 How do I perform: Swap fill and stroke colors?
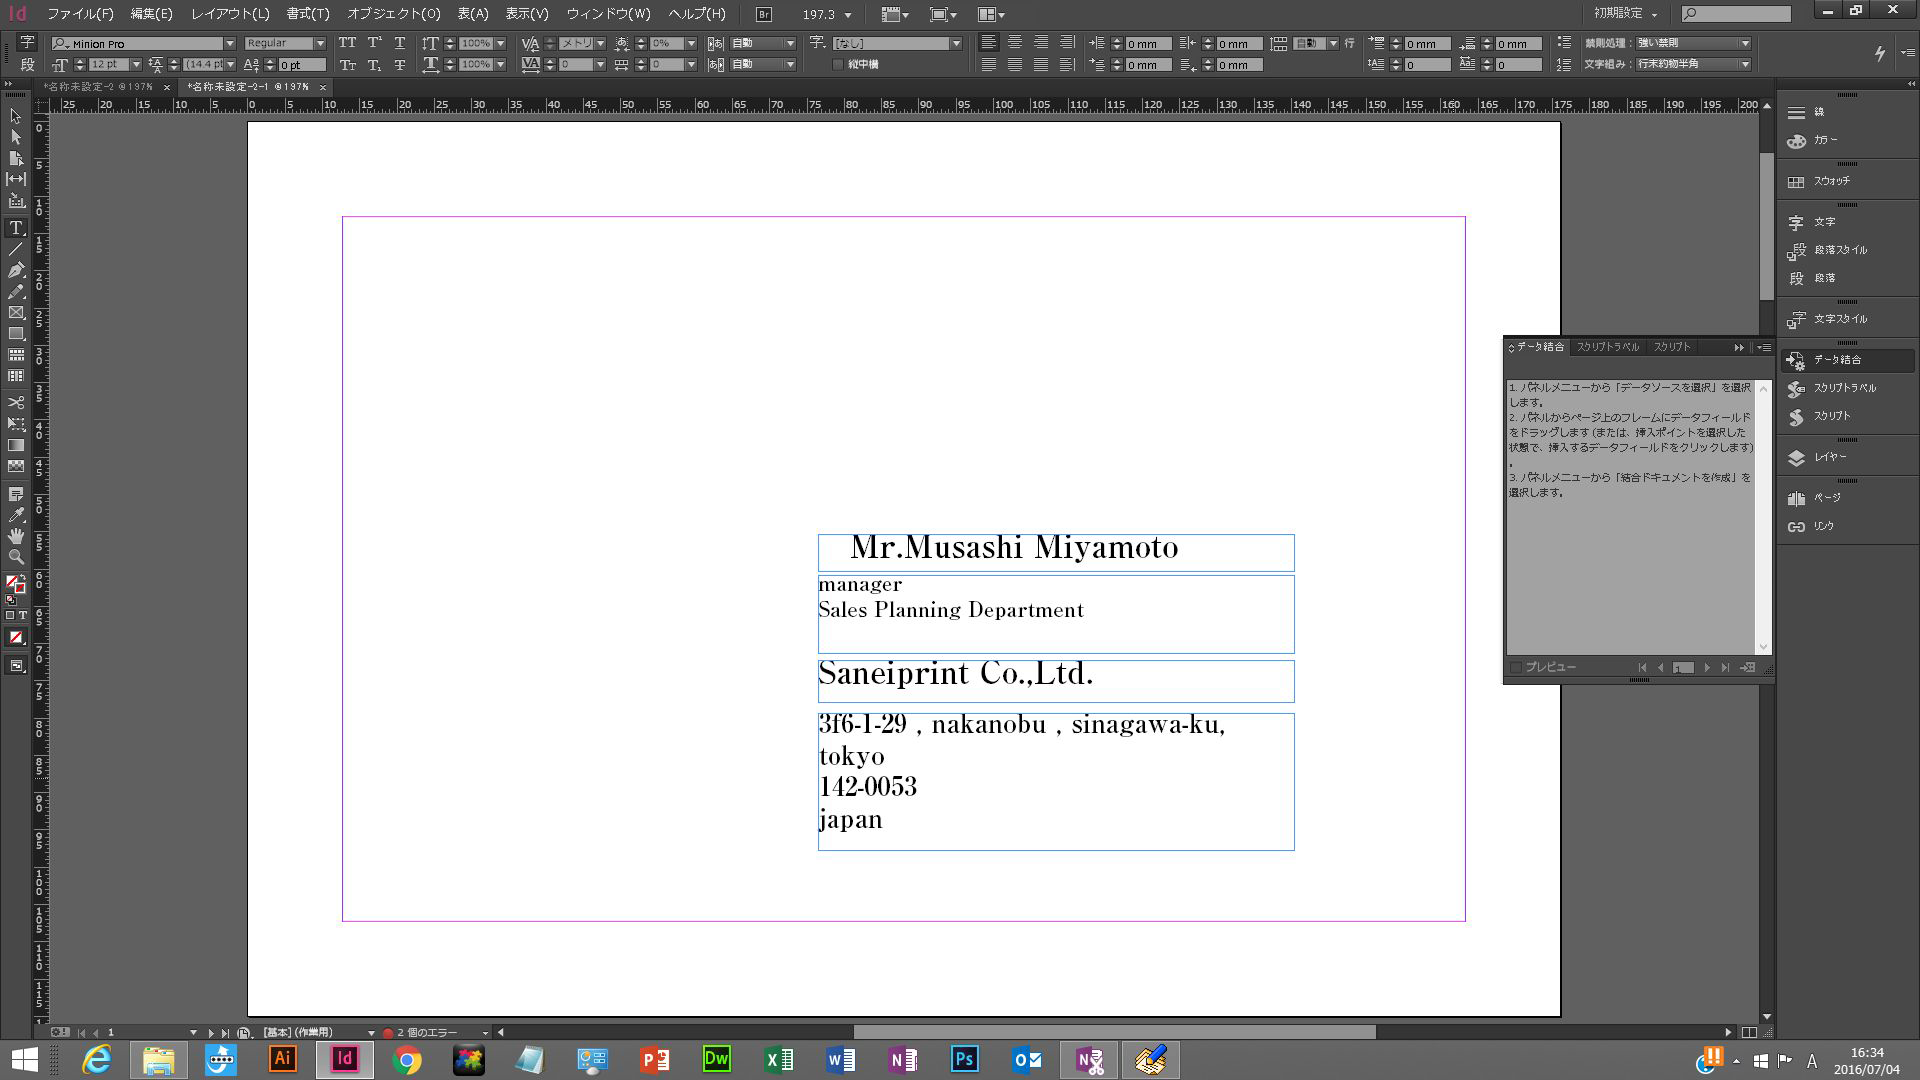pos(21,577)
